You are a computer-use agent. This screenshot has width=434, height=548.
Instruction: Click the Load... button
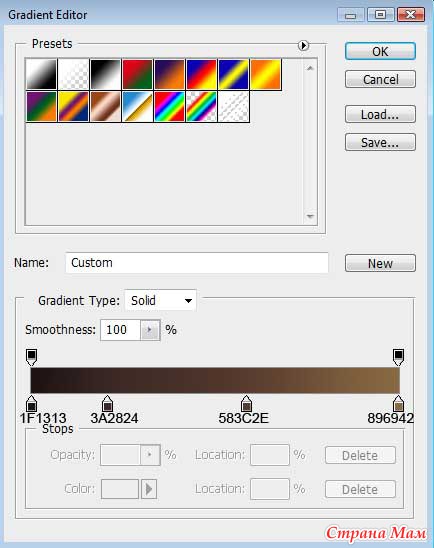point(380,114)
